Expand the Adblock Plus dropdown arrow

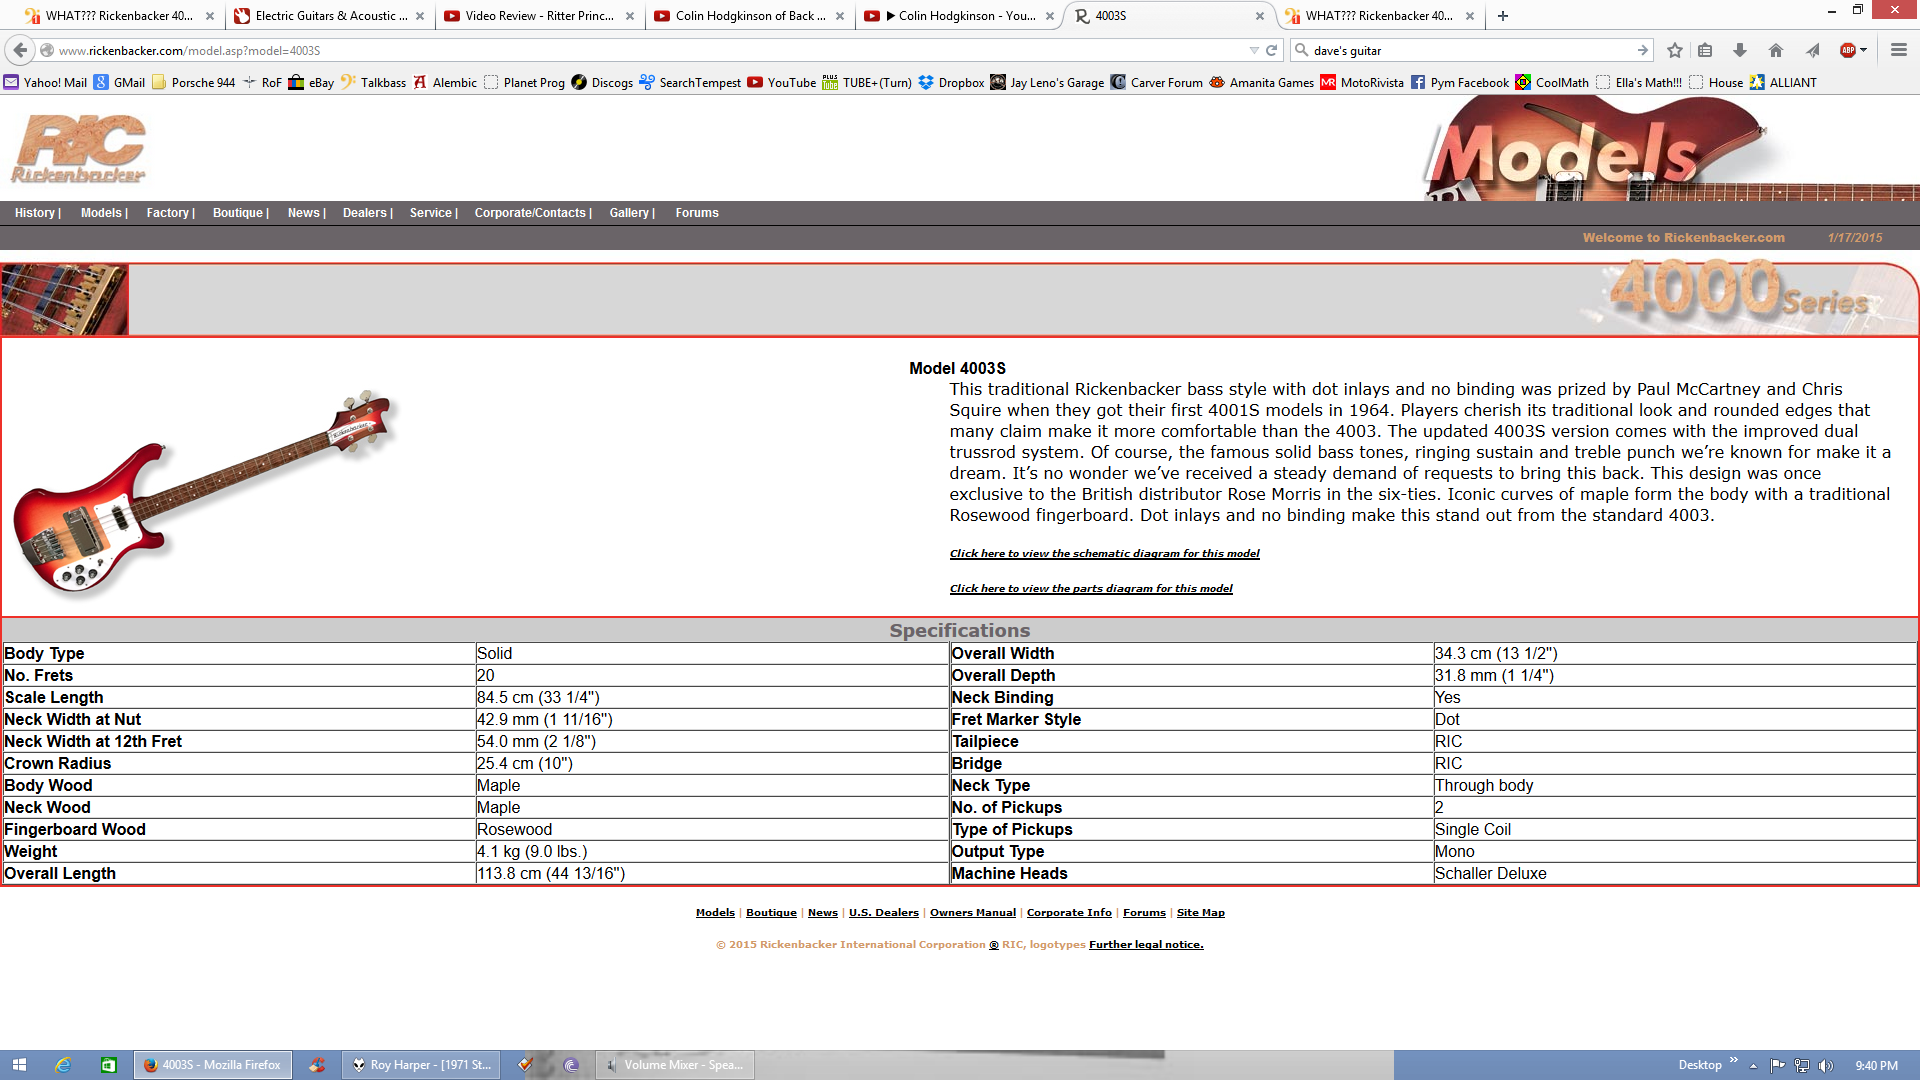[1863, 50]
